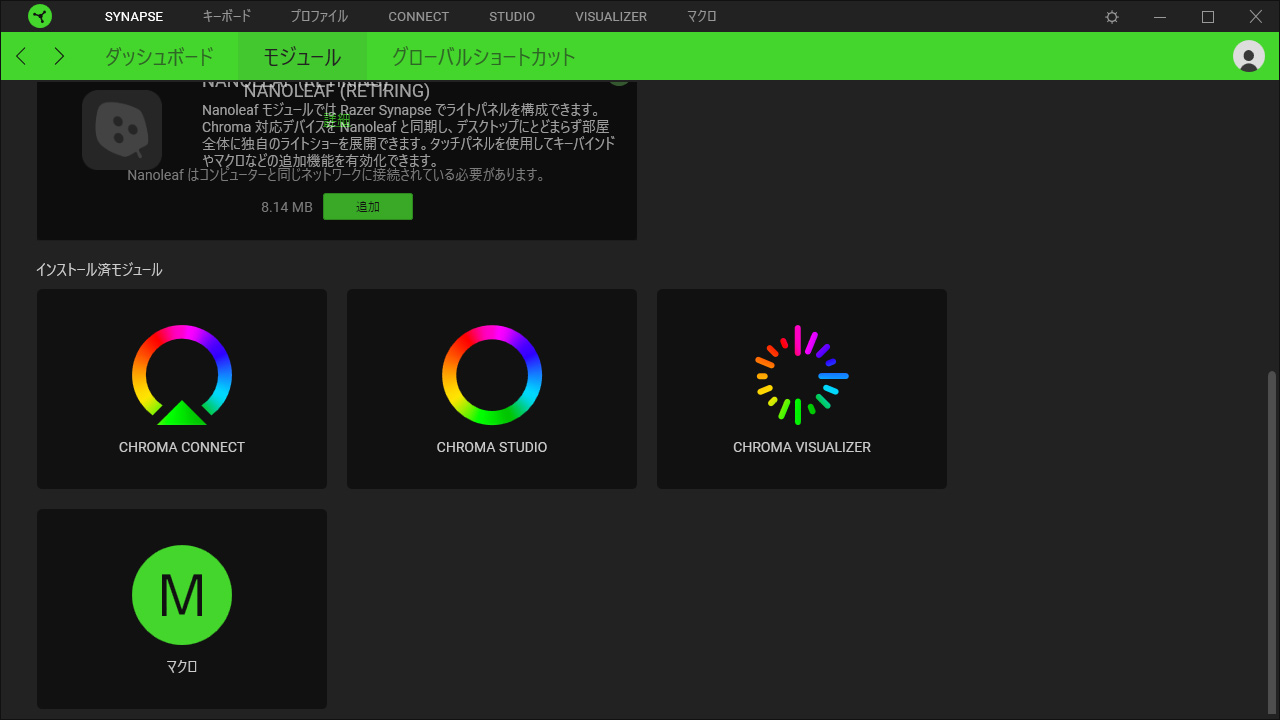Open the settings gear icon
Viewport: 1280px width, 720px height.
coord(1112,17)
